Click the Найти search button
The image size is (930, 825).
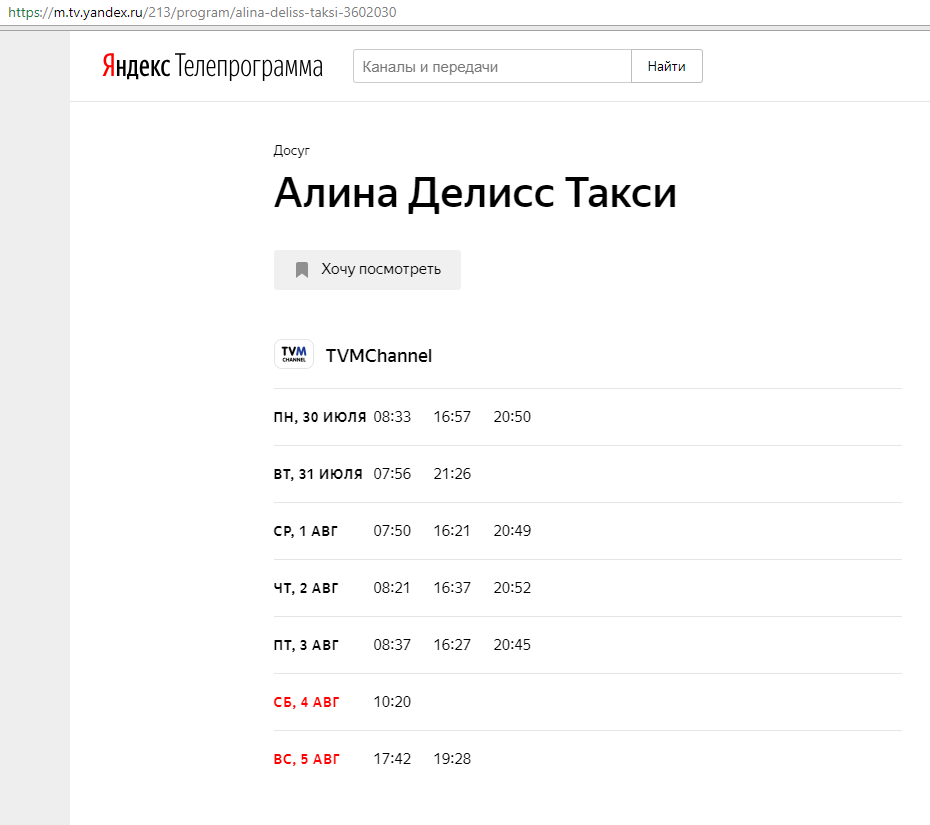click(x=667, y=66)
